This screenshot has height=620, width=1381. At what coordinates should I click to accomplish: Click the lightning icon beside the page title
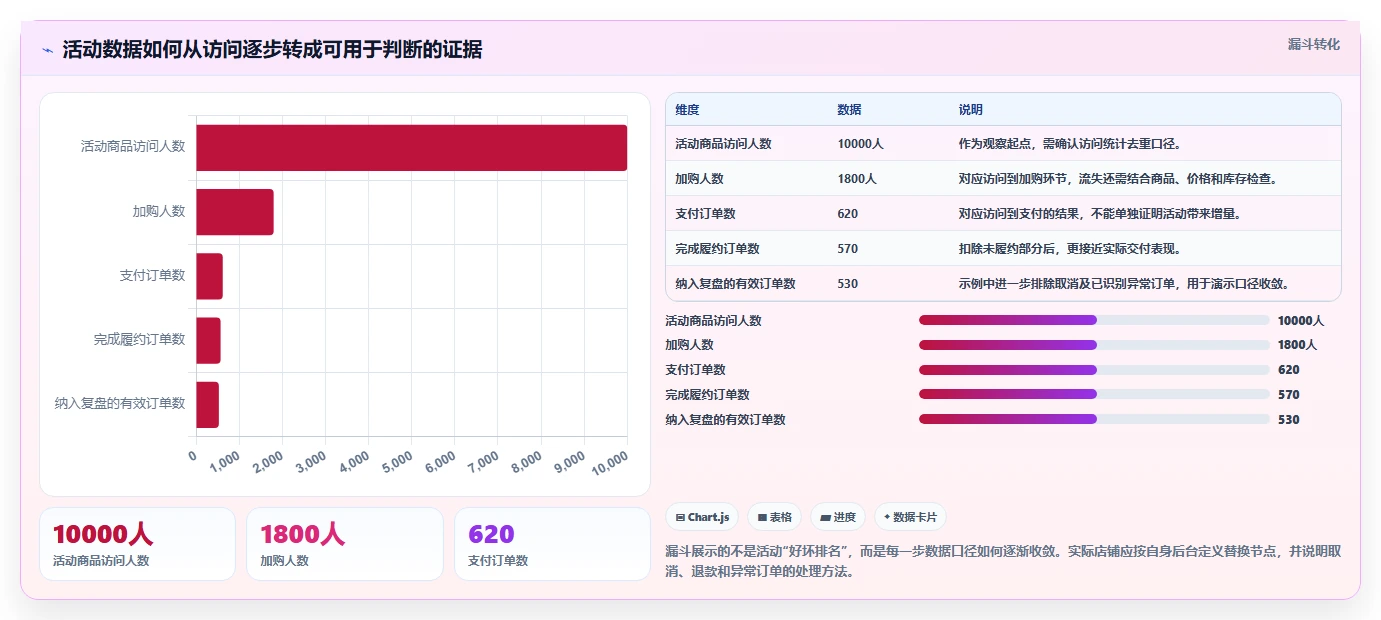pos(47,50)
